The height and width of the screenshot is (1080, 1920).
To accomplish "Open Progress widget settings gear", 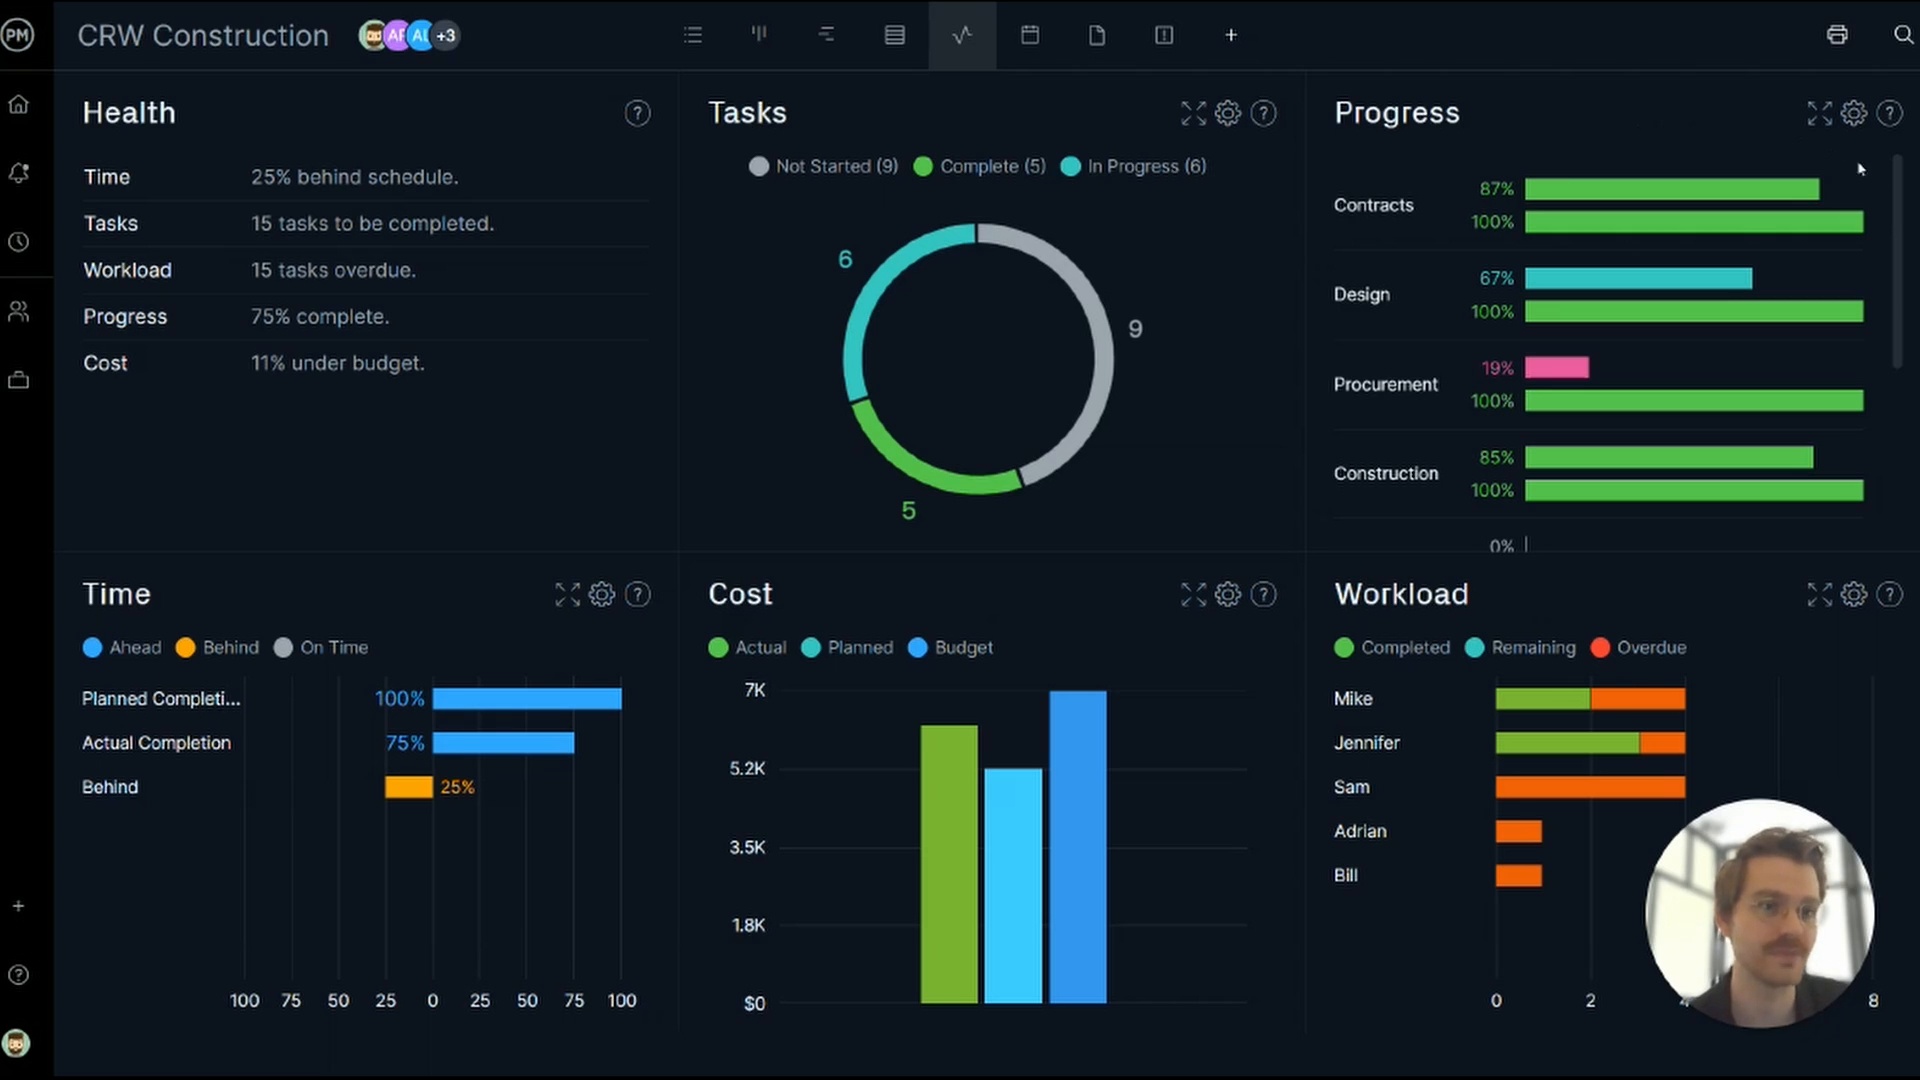I will 1854,113.
